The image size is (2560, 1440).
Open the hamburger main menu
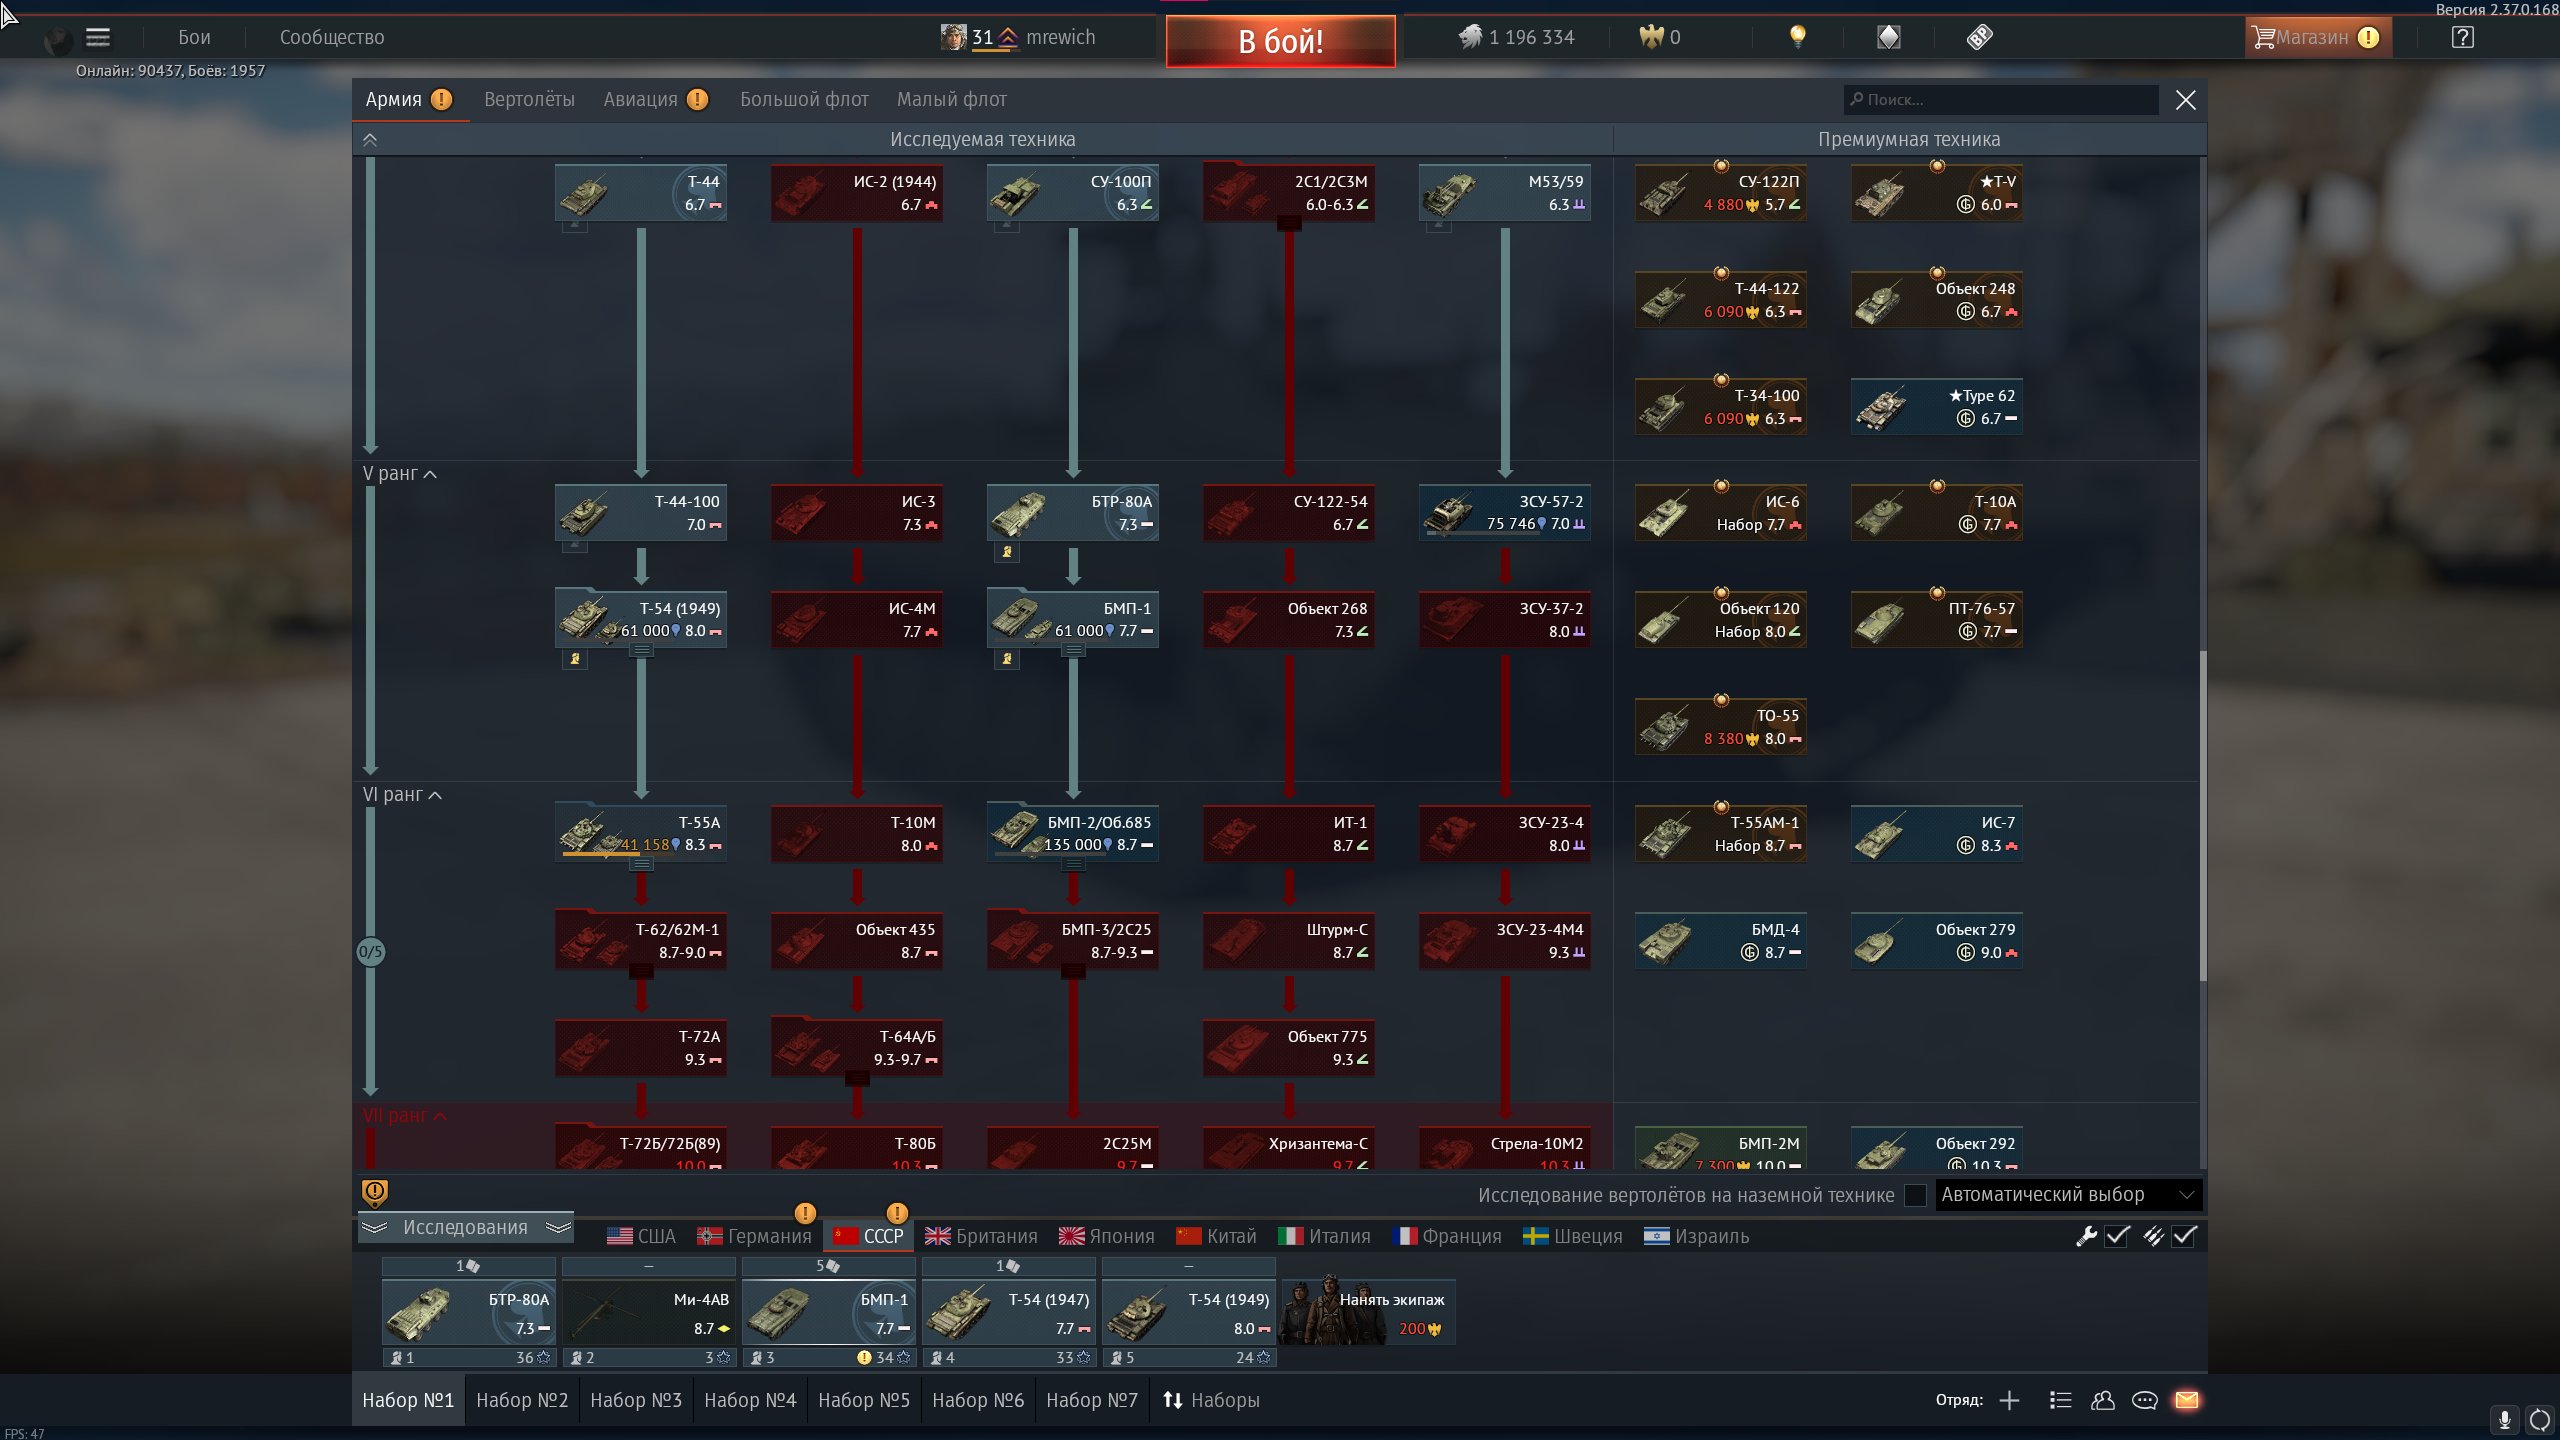pos(97,37)
